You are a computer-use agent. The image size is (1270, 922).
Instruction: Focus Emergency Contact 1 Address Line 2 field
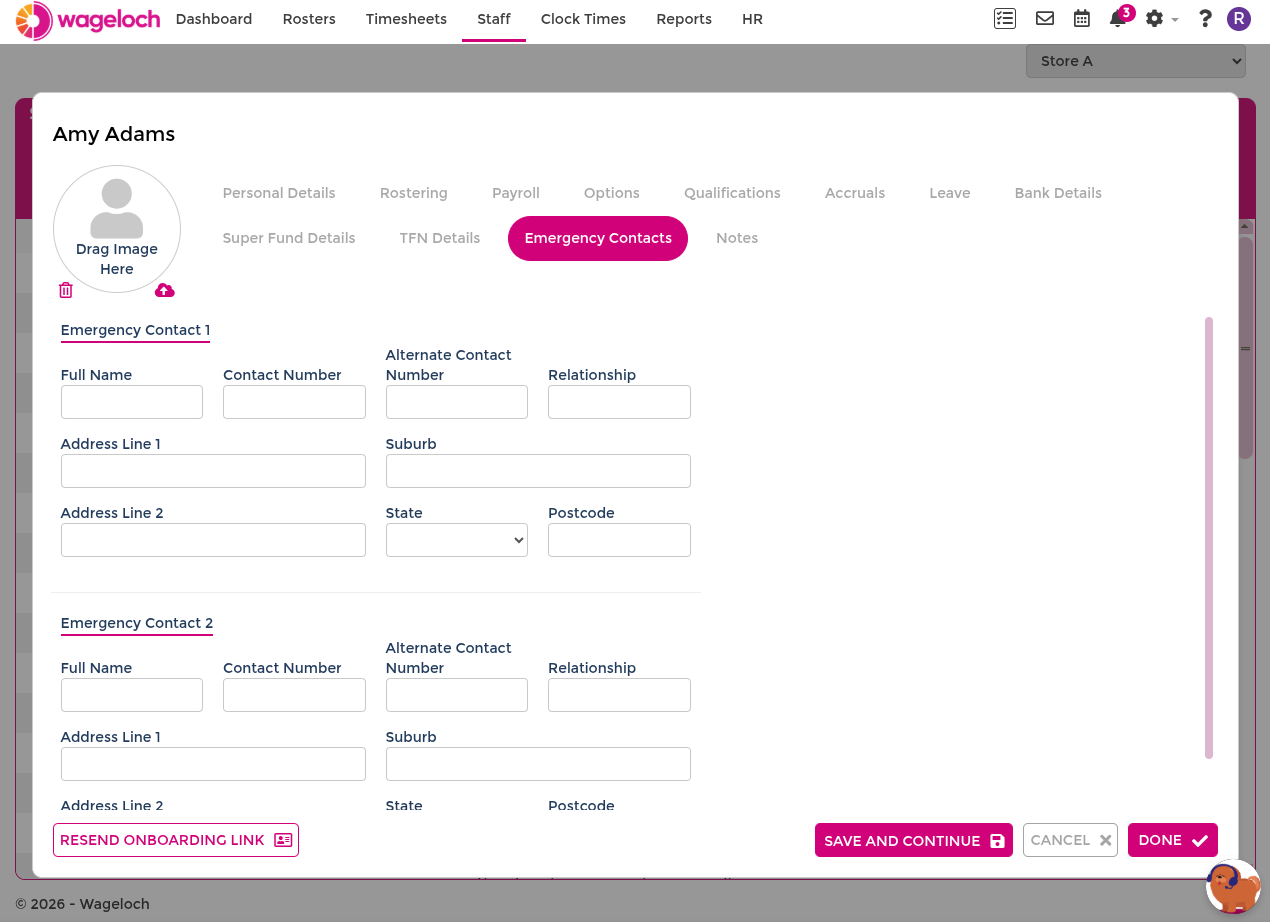point(213,540)
